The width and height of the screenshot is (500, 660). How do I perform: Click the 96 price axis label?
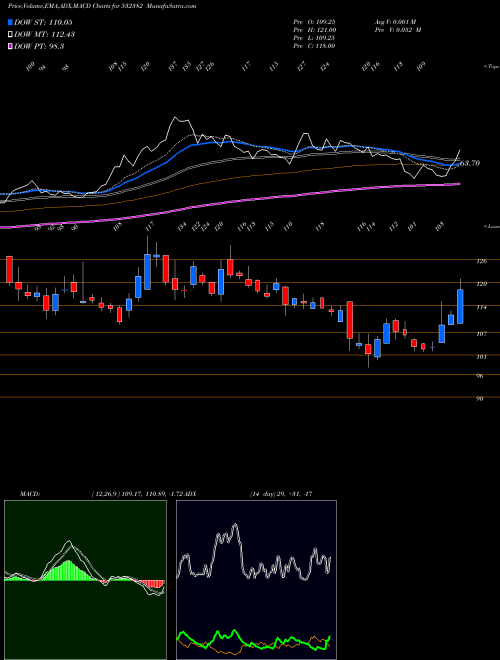pos(479,376)
